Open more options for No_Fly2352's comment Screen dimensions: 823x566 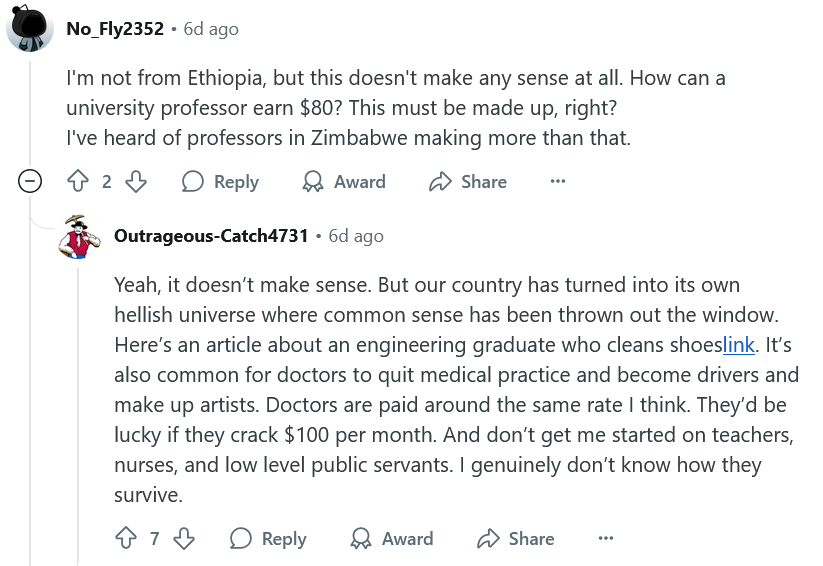click(558, 182)
